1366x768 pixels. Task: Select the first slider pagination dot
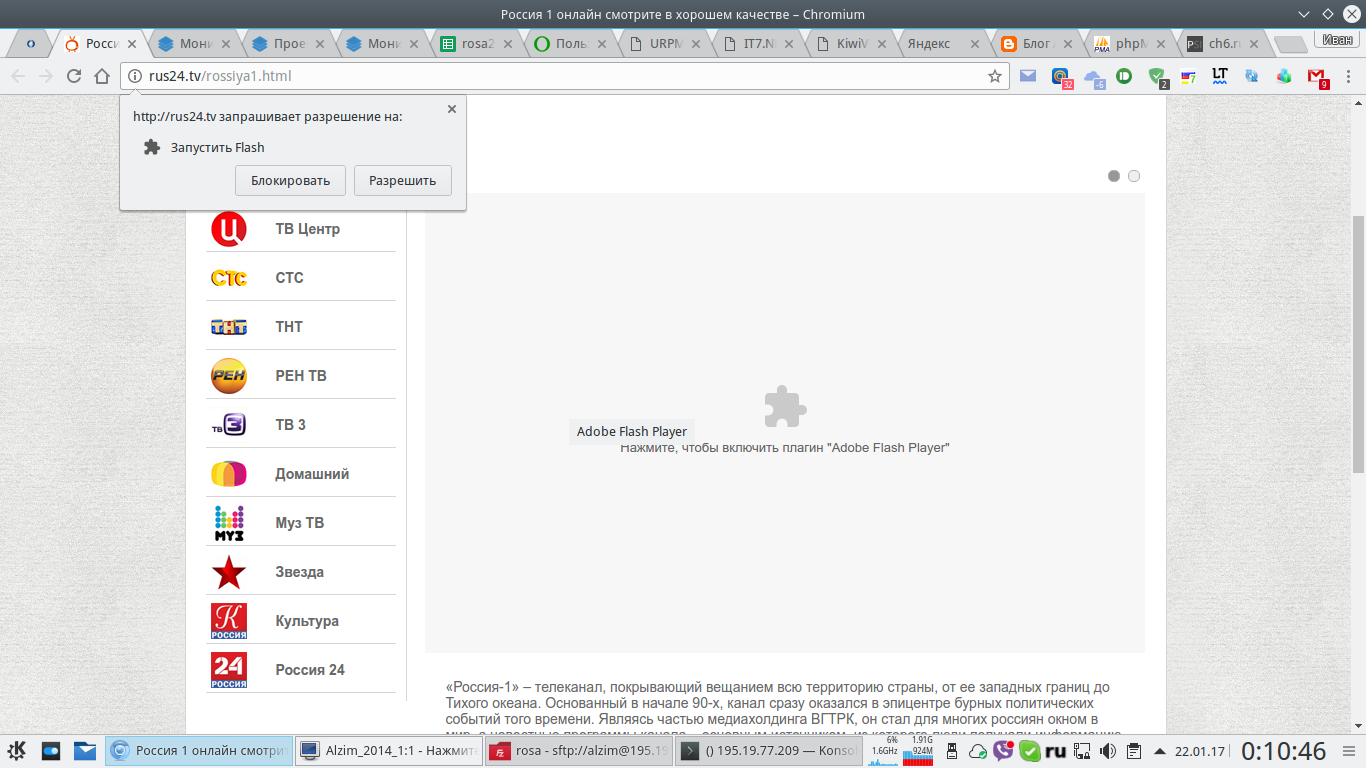click(1114, 176)
